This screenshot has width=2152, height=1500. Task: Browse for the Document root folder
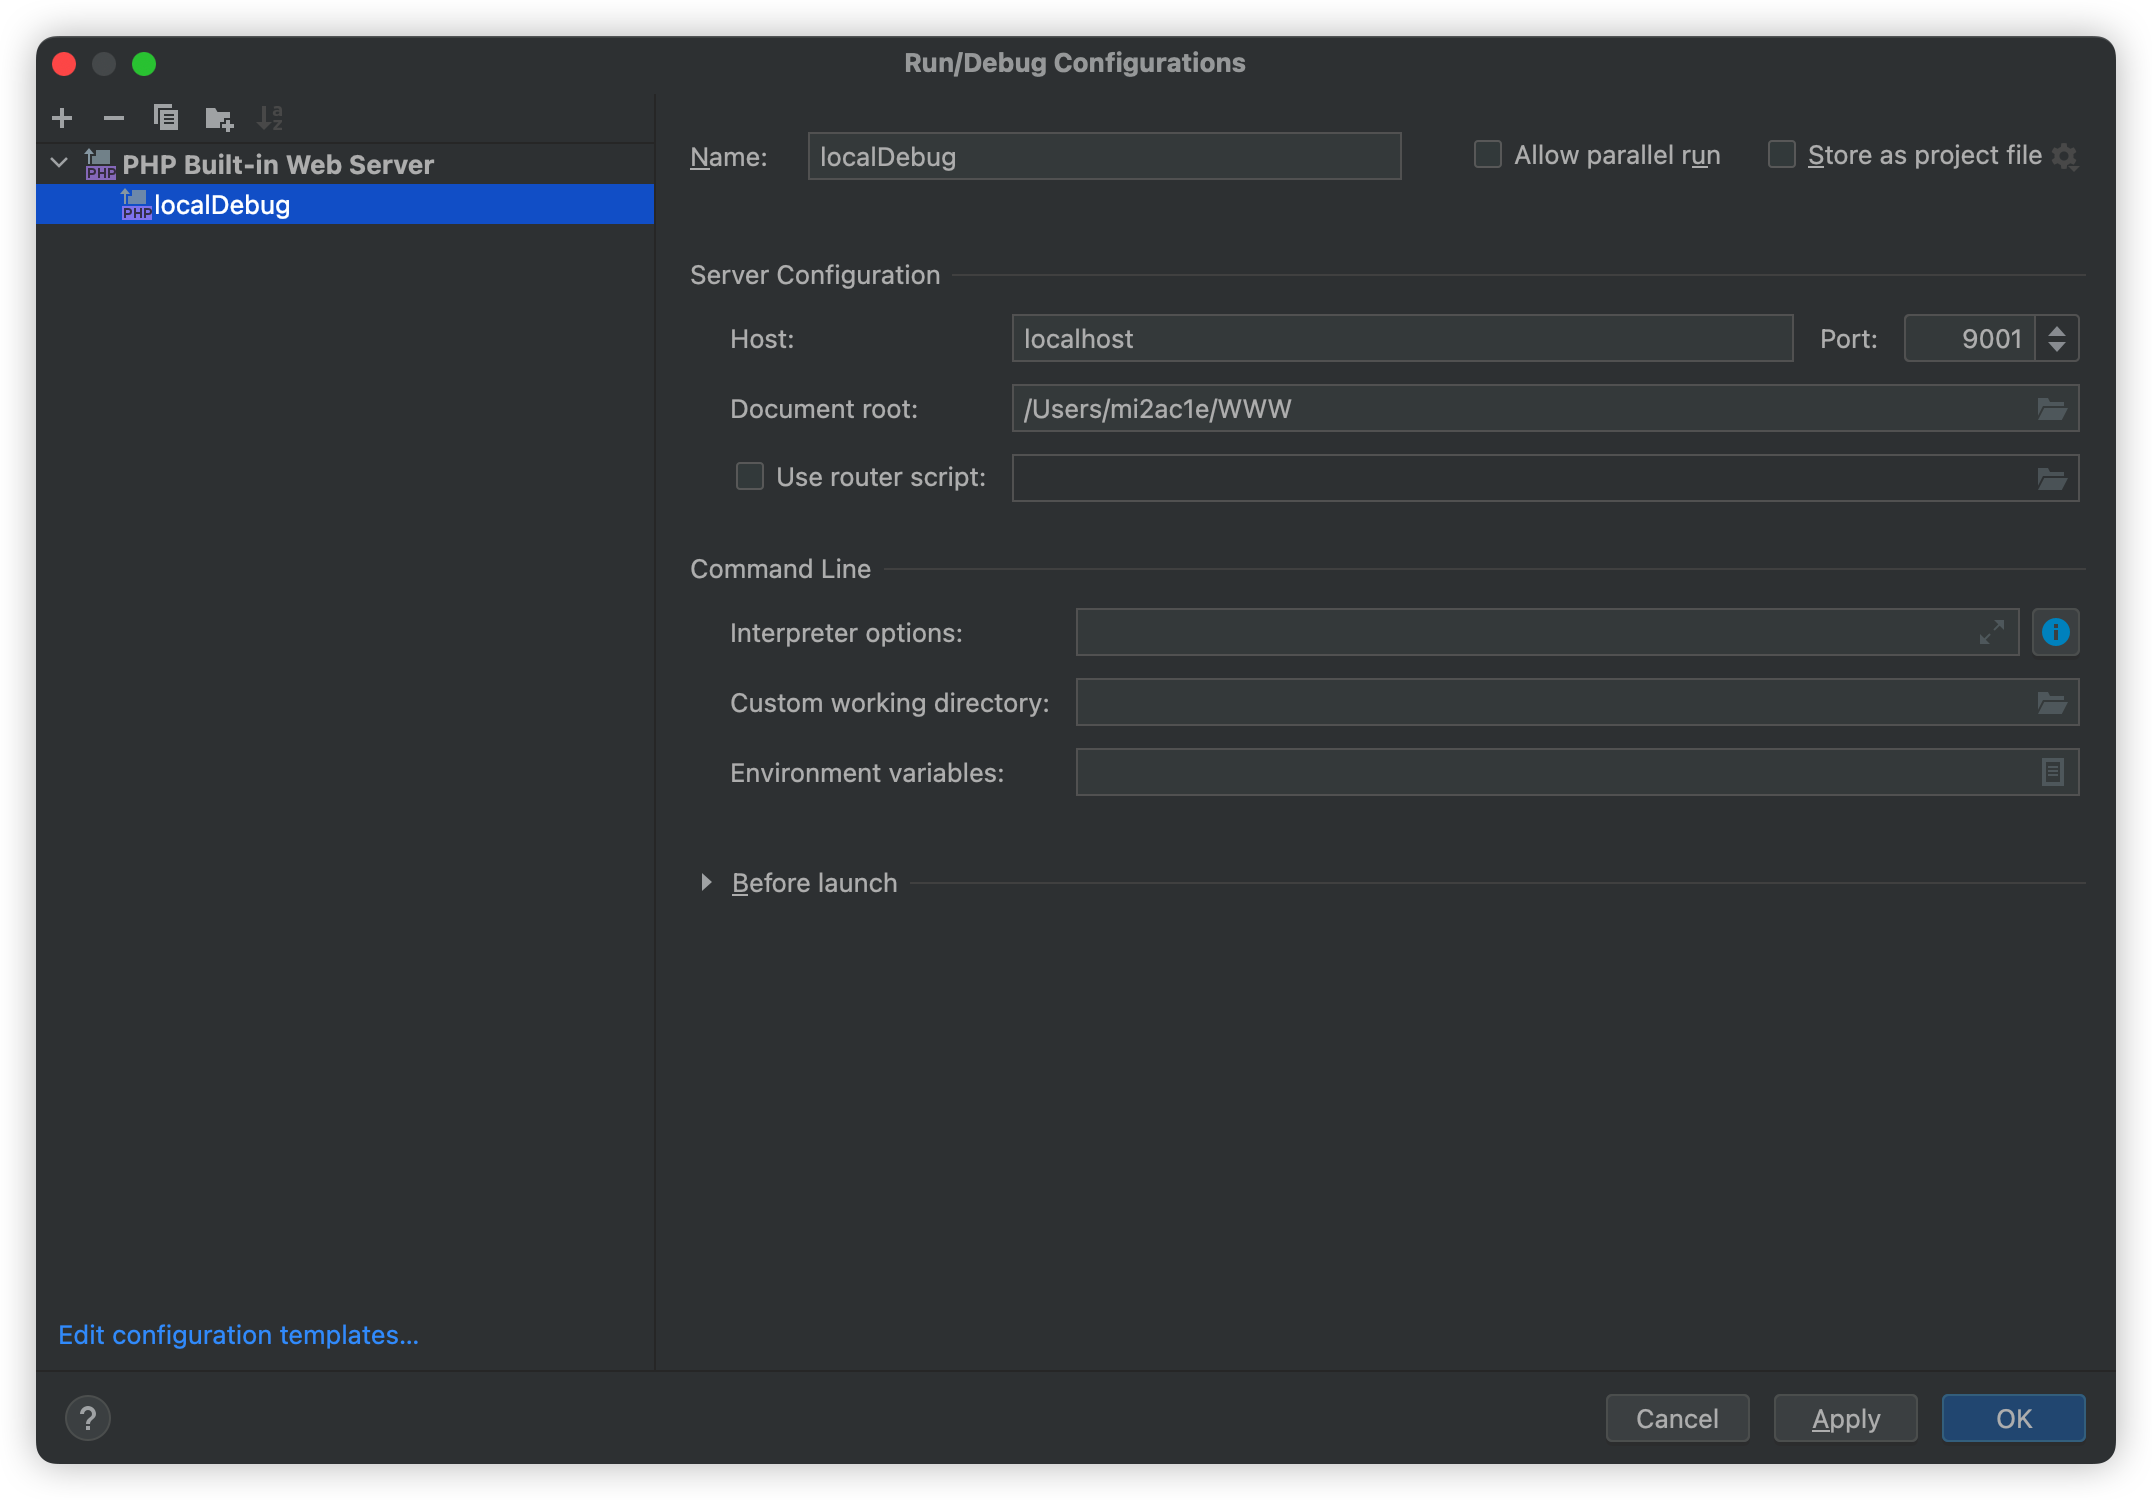tap(2052, 409)
